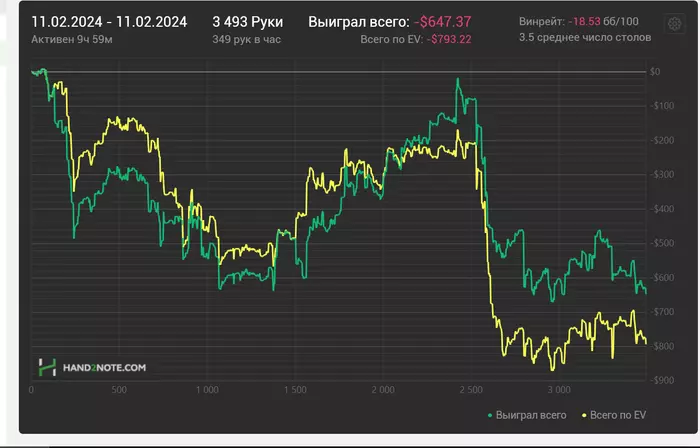This screenshot has width=700, height=448.
Task: Open the graph settings gear icon
Action: (x=674, y=23)
